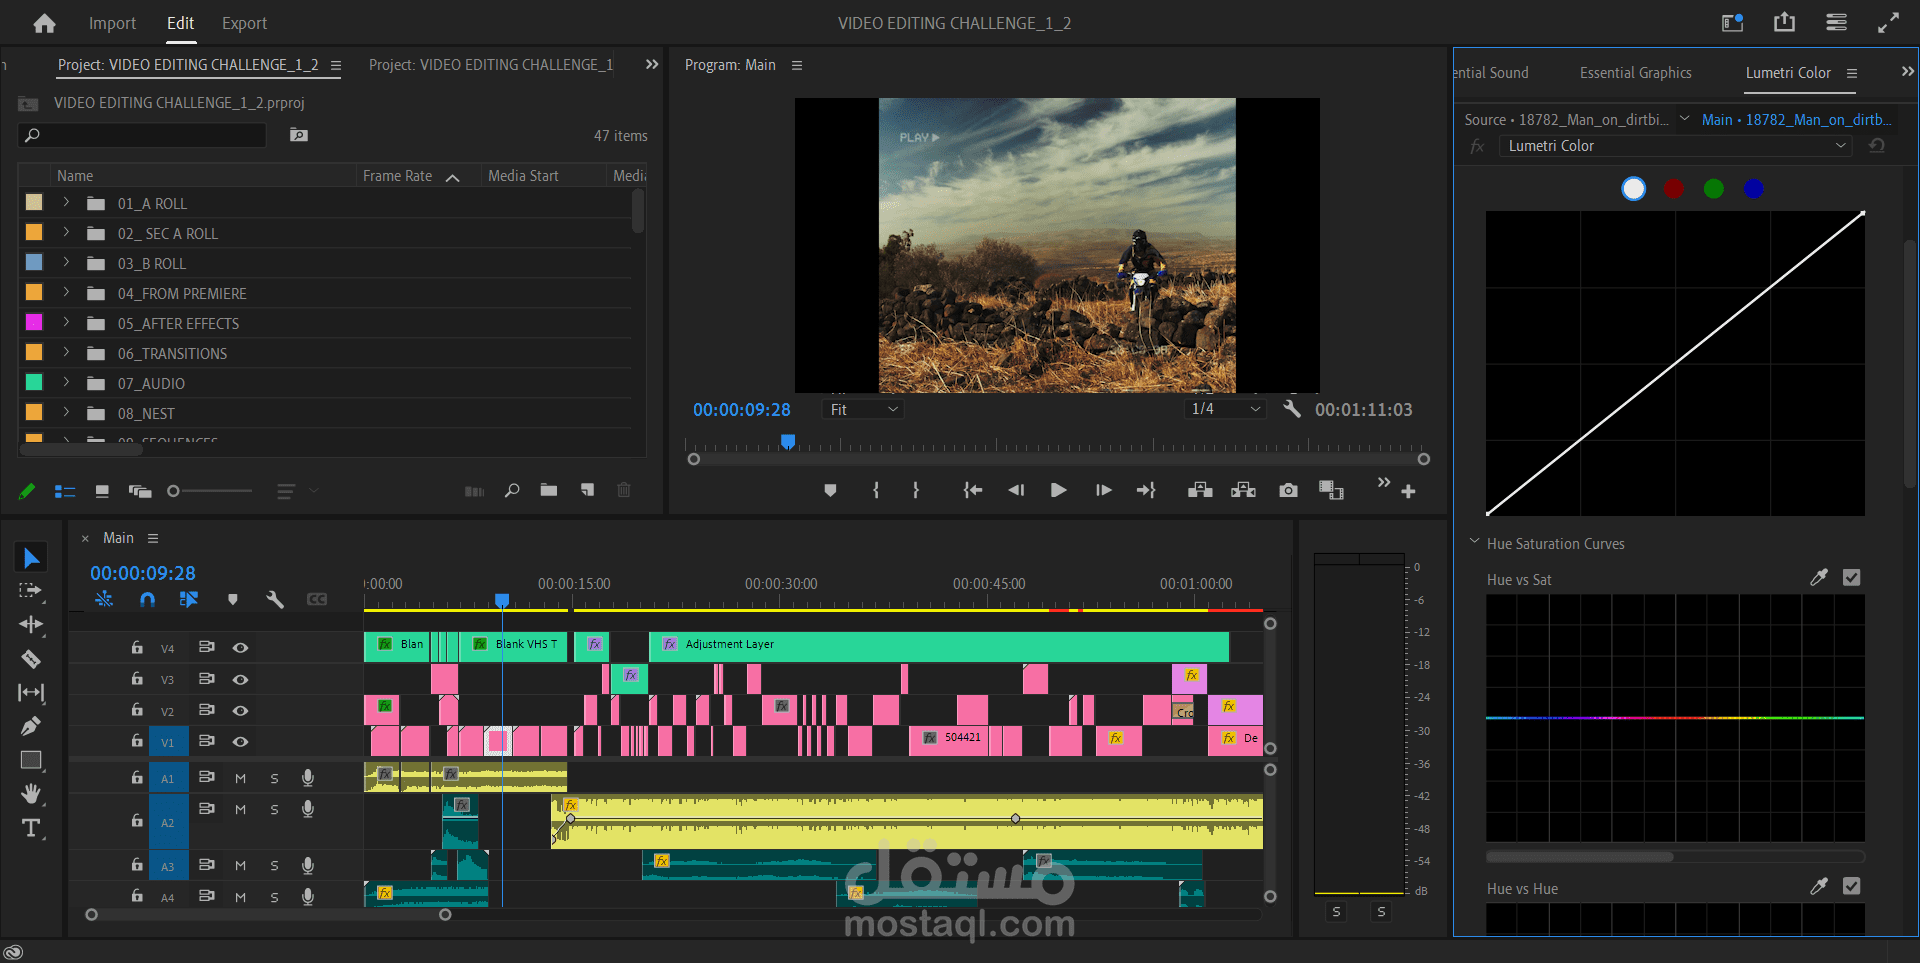Image resolution: width=1920 pixels, height=963 pixels.
Task: Show overflow panels in Project group
Action: click(x=652, y=64)
